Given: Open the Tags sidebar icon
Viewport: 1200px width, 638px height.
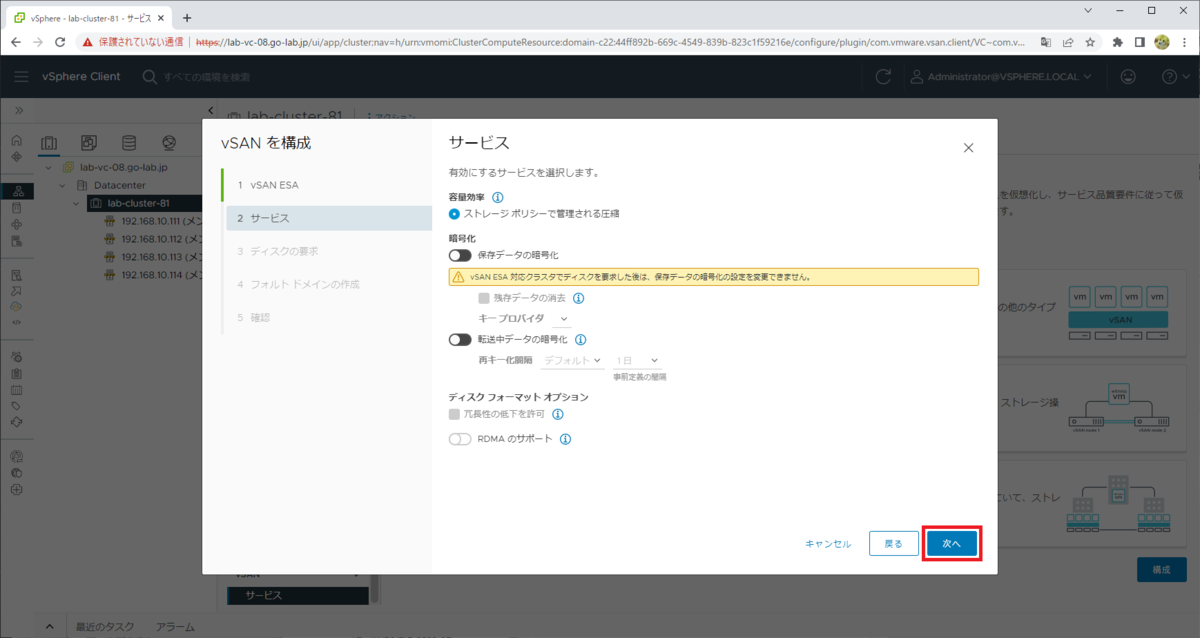Looking at the screenshot, I should 17,405.
